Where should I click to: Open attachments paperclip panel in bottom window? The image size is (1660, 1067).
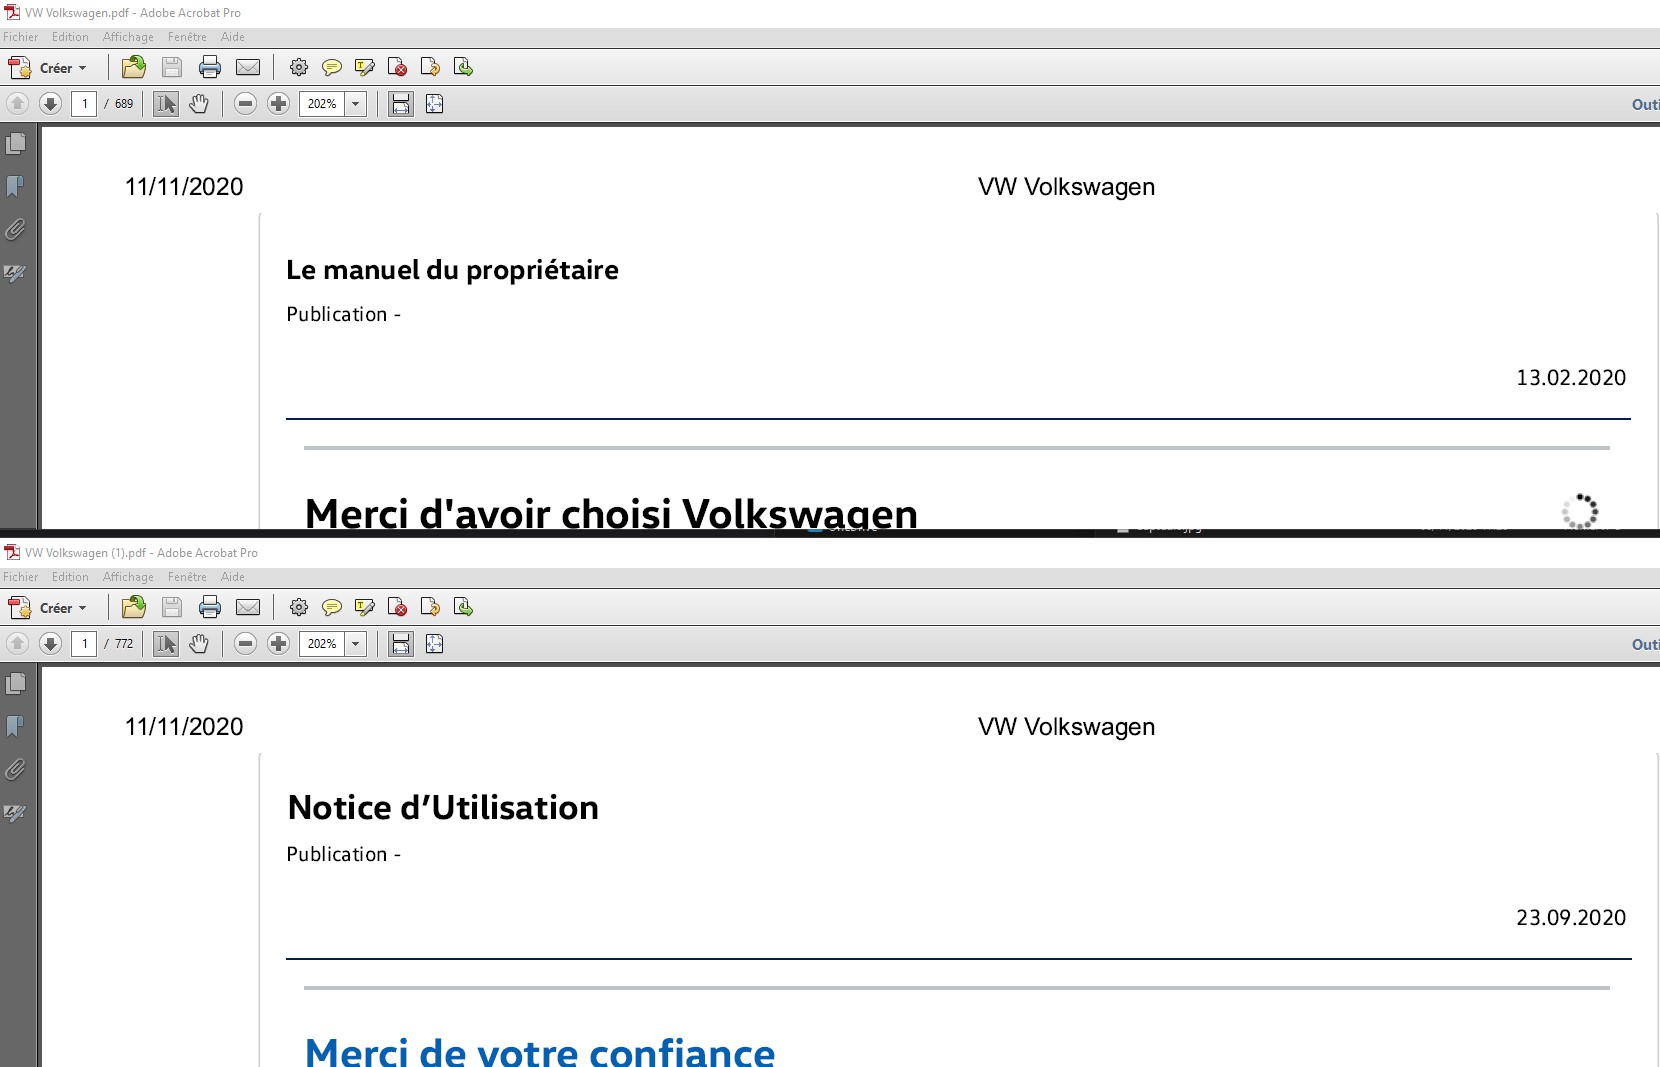point(15,770)
